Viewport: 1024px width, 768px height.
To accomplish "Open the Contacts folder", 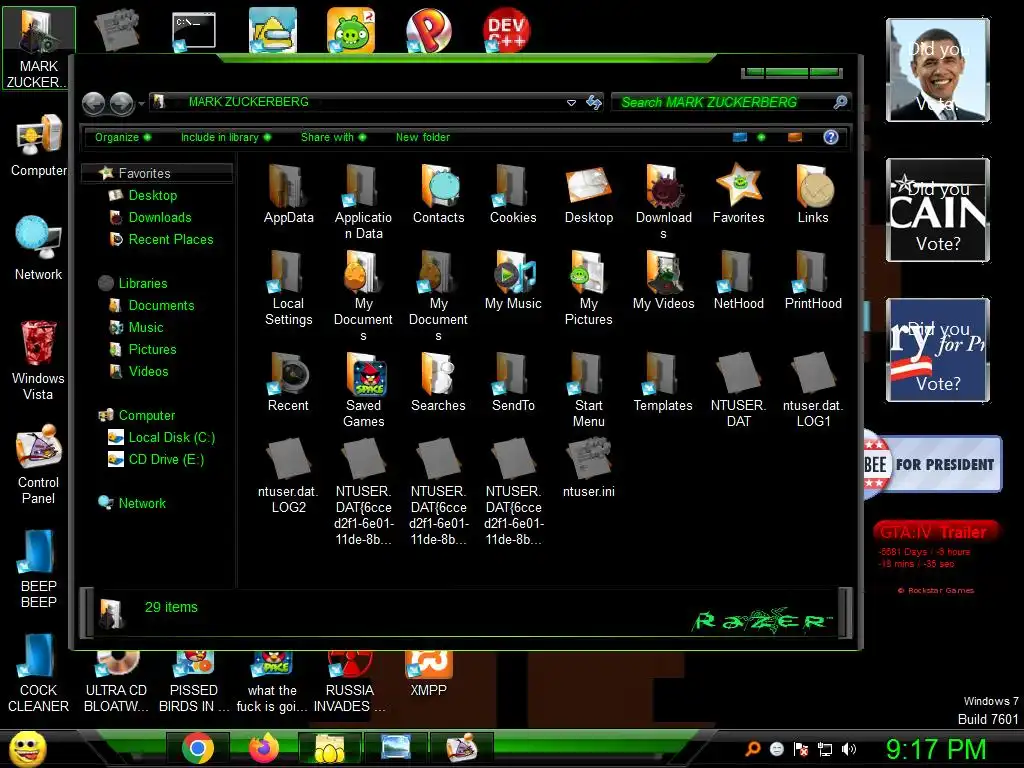I will pos(438,194).
